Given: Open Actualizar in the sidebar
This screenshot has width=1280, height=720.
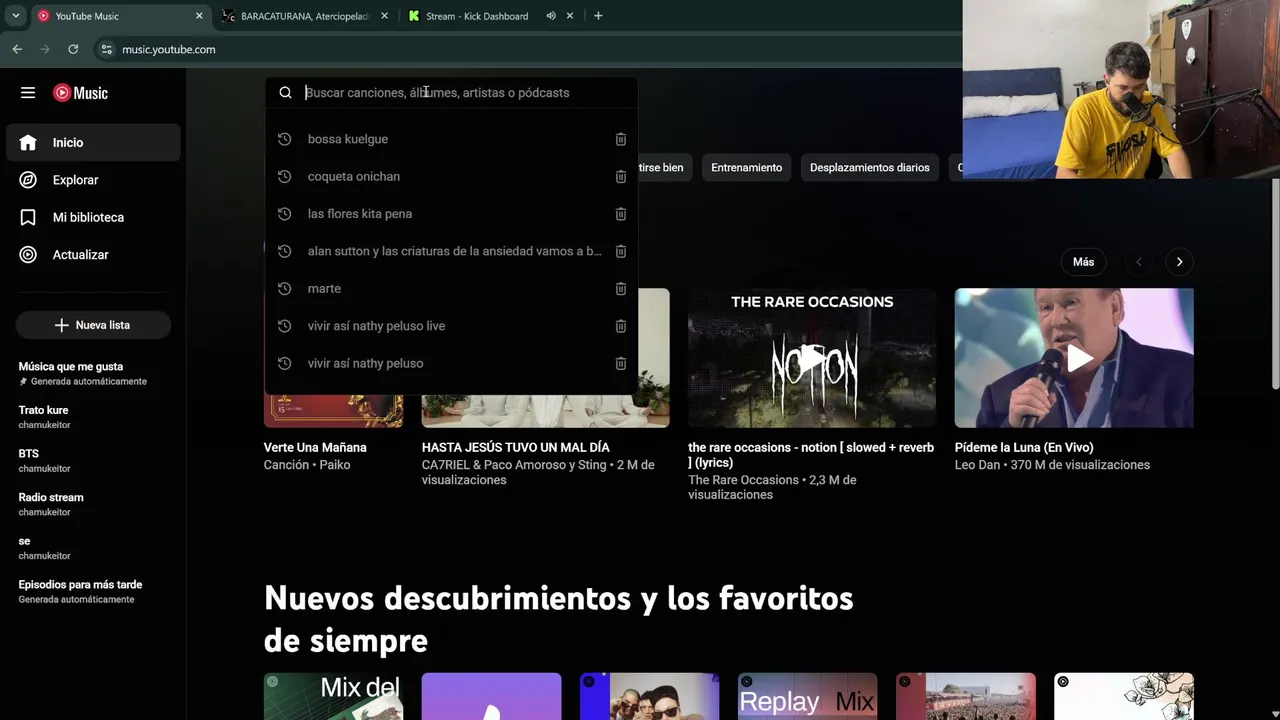Looking at the screenshot, I should pyautogui.click(x=93, y=255).
